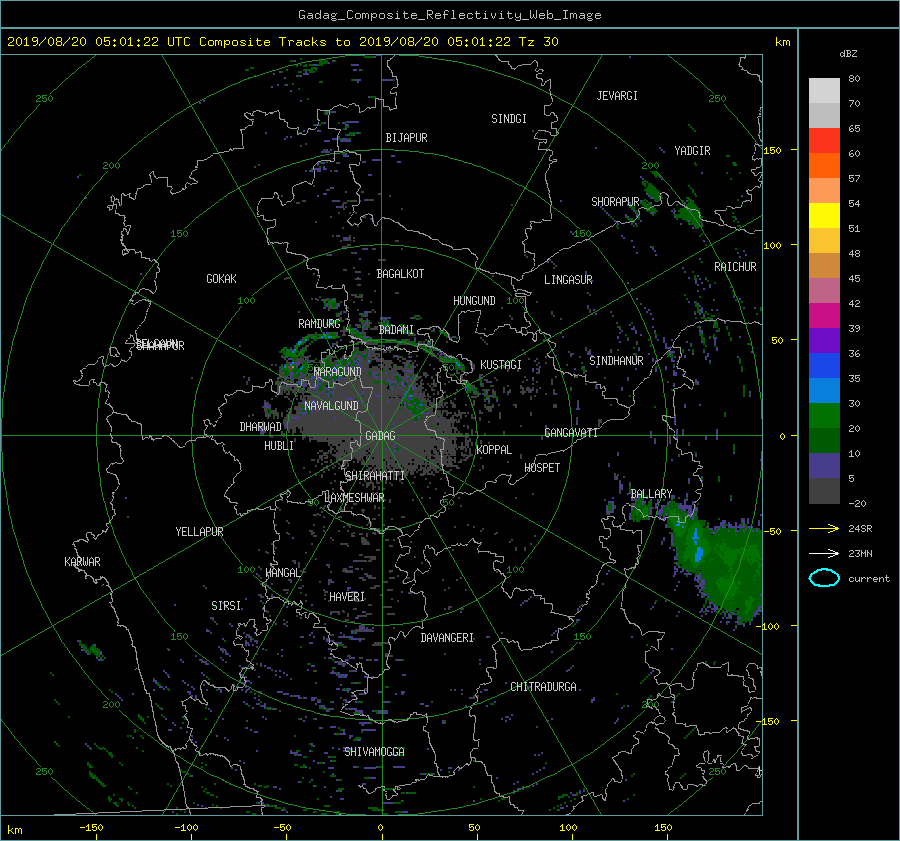
Task: Click the HAVERI city label
Action: click(347, 597)
